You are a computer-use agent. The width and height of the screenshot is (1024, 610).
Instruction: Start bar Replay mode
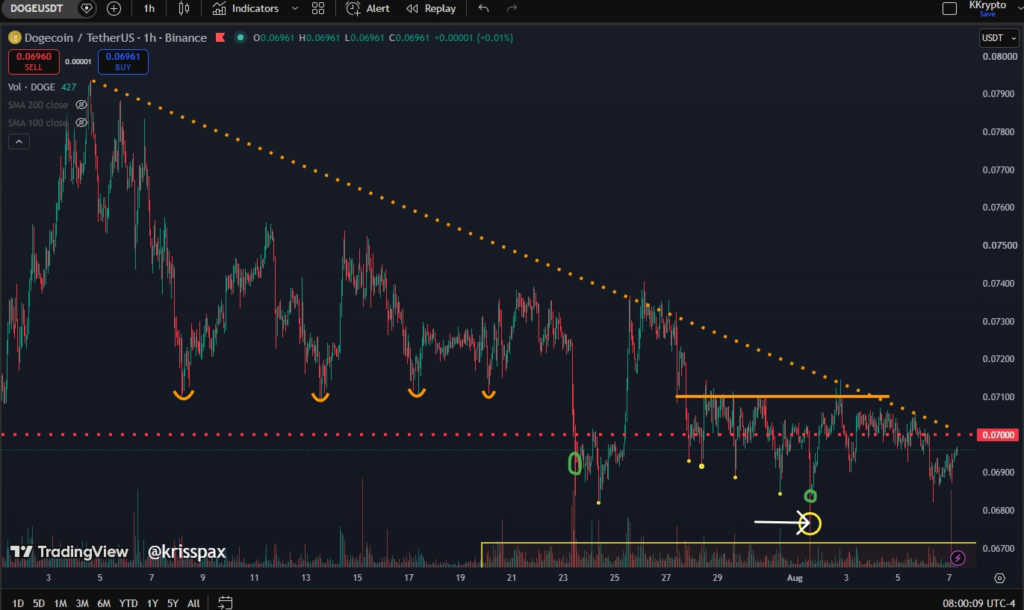(431, 8)
